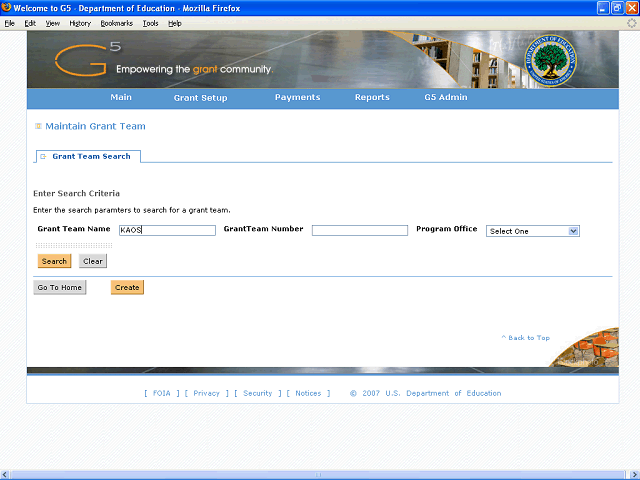Open the Edit menu

click(x=30, y=23)
